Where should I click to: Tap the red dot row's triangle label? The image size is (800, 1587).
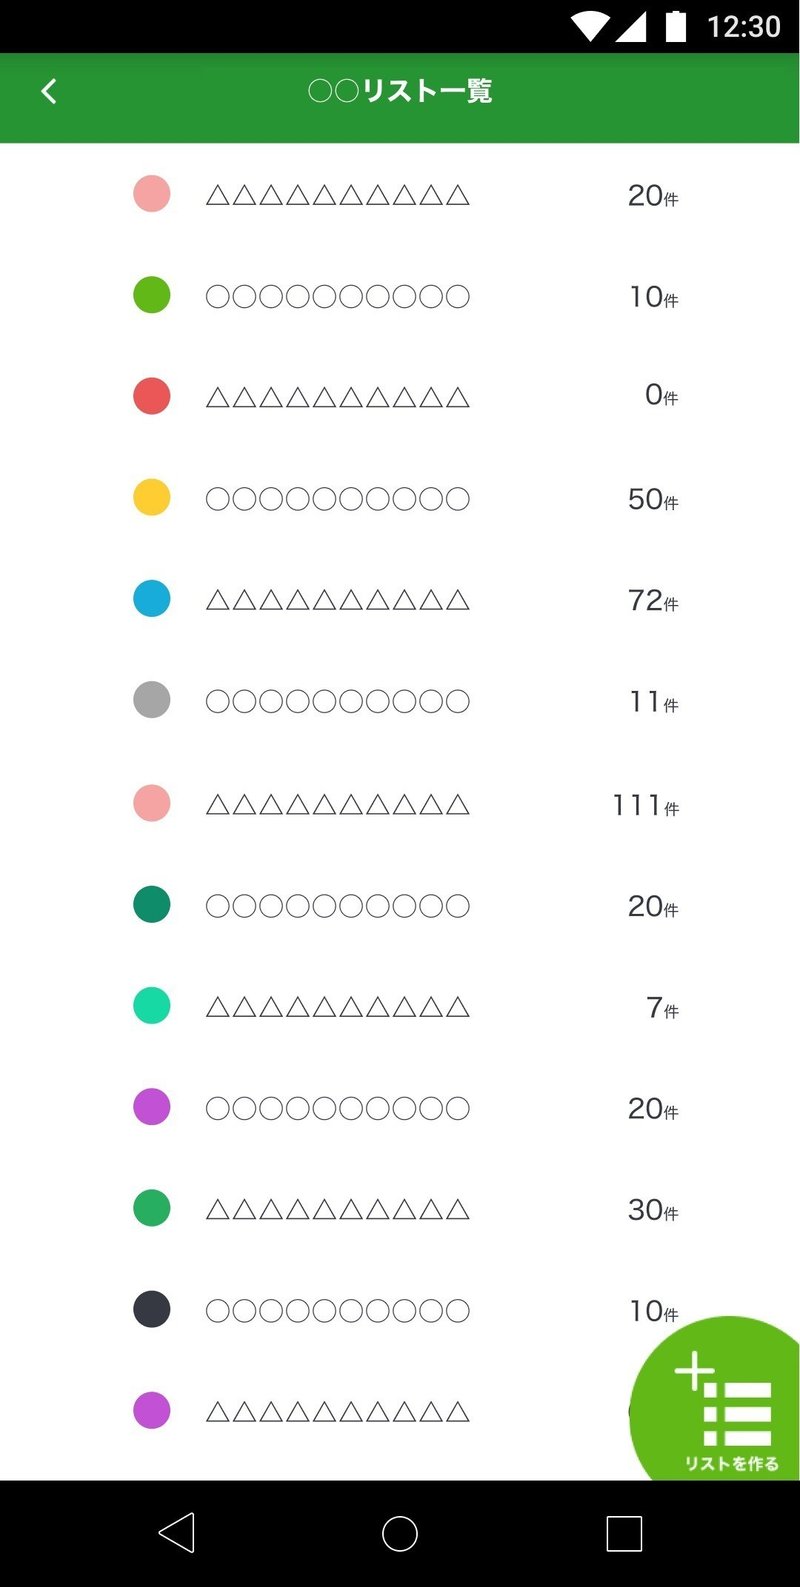[337, 398]
